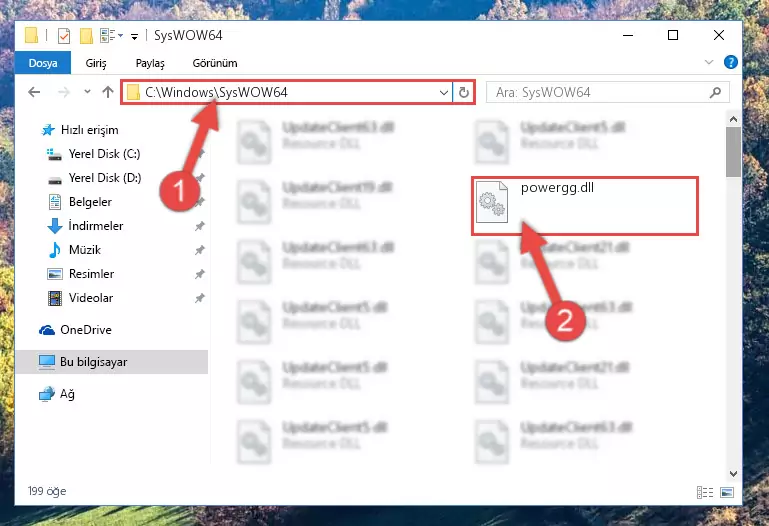
Task: Click the Properties quick access toolbar icon
Action: pyautogui.click(x=64, y=35)
